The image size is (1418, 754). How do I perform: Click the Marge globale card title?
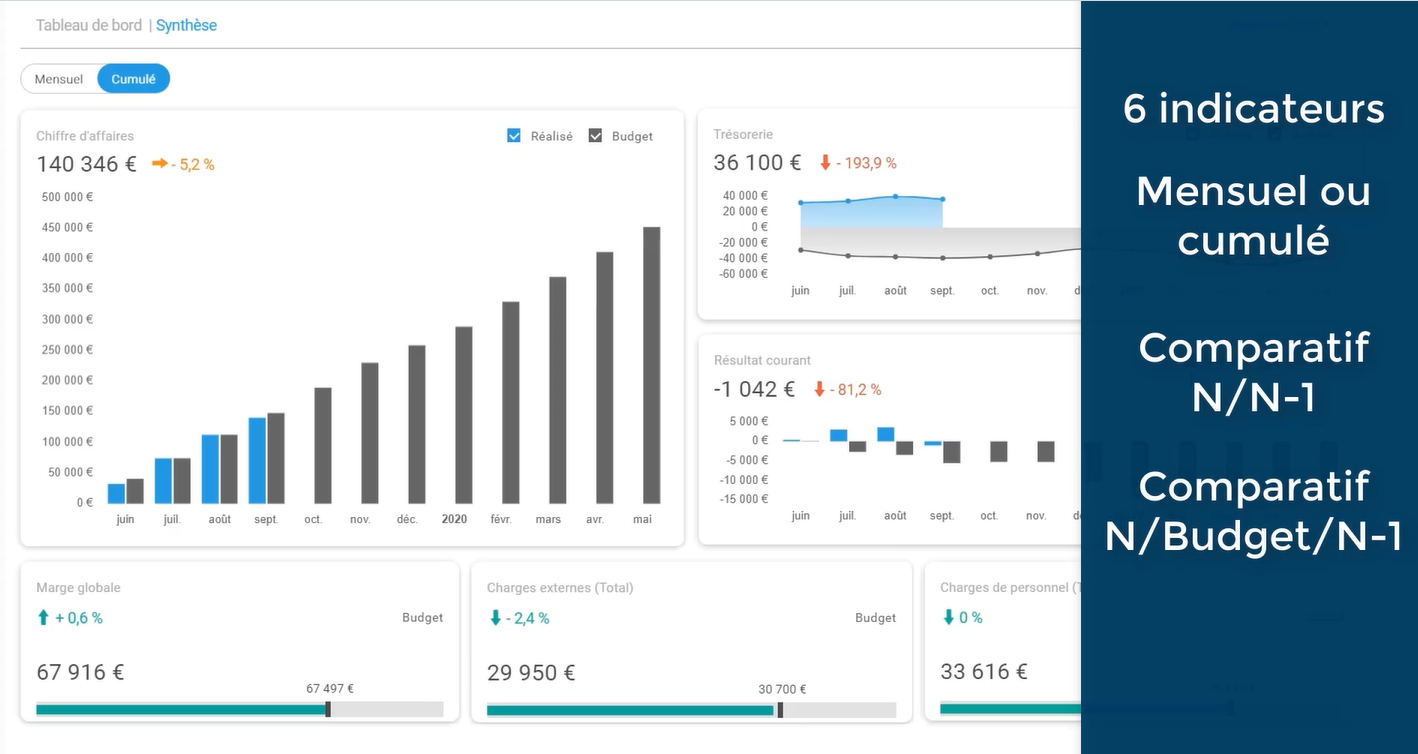pyautogui.click(x=78, y=588)
